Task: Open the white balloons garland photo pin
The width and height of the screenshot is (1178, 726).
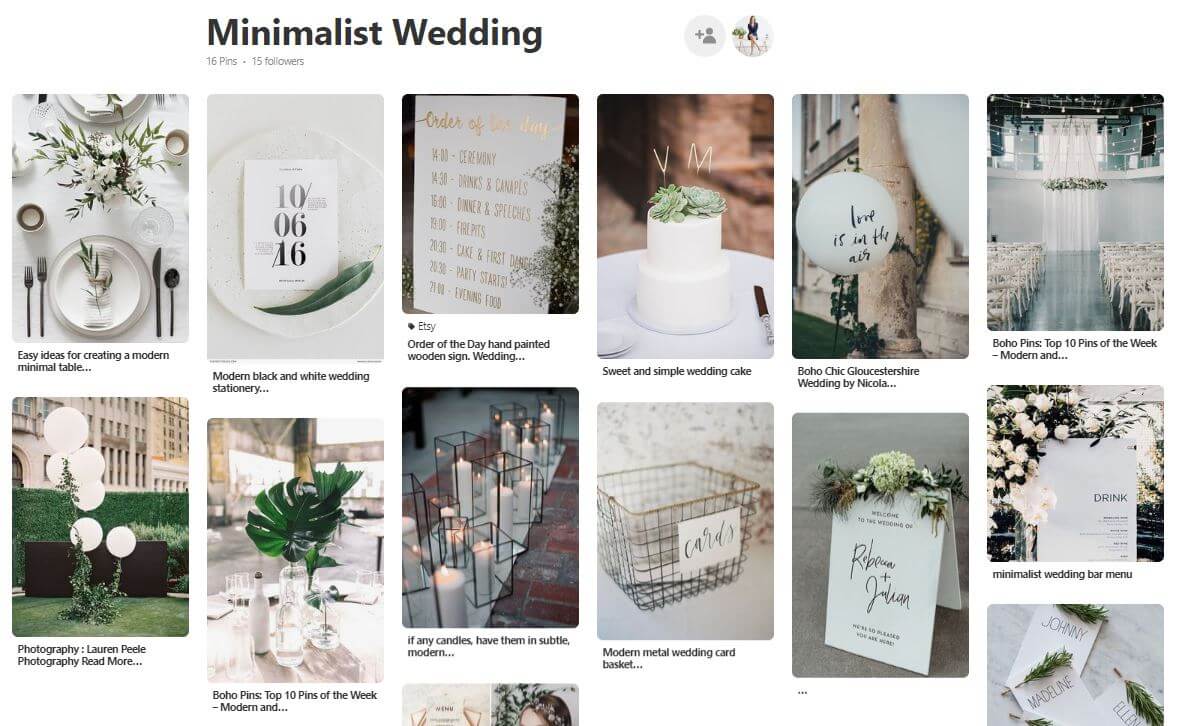Action: 101,517
